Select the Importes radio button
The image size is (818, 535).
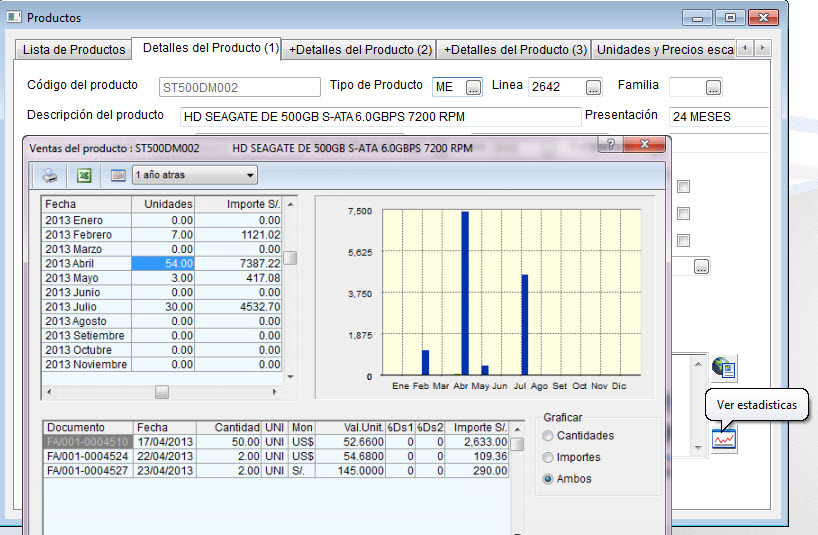coord(547,457)
